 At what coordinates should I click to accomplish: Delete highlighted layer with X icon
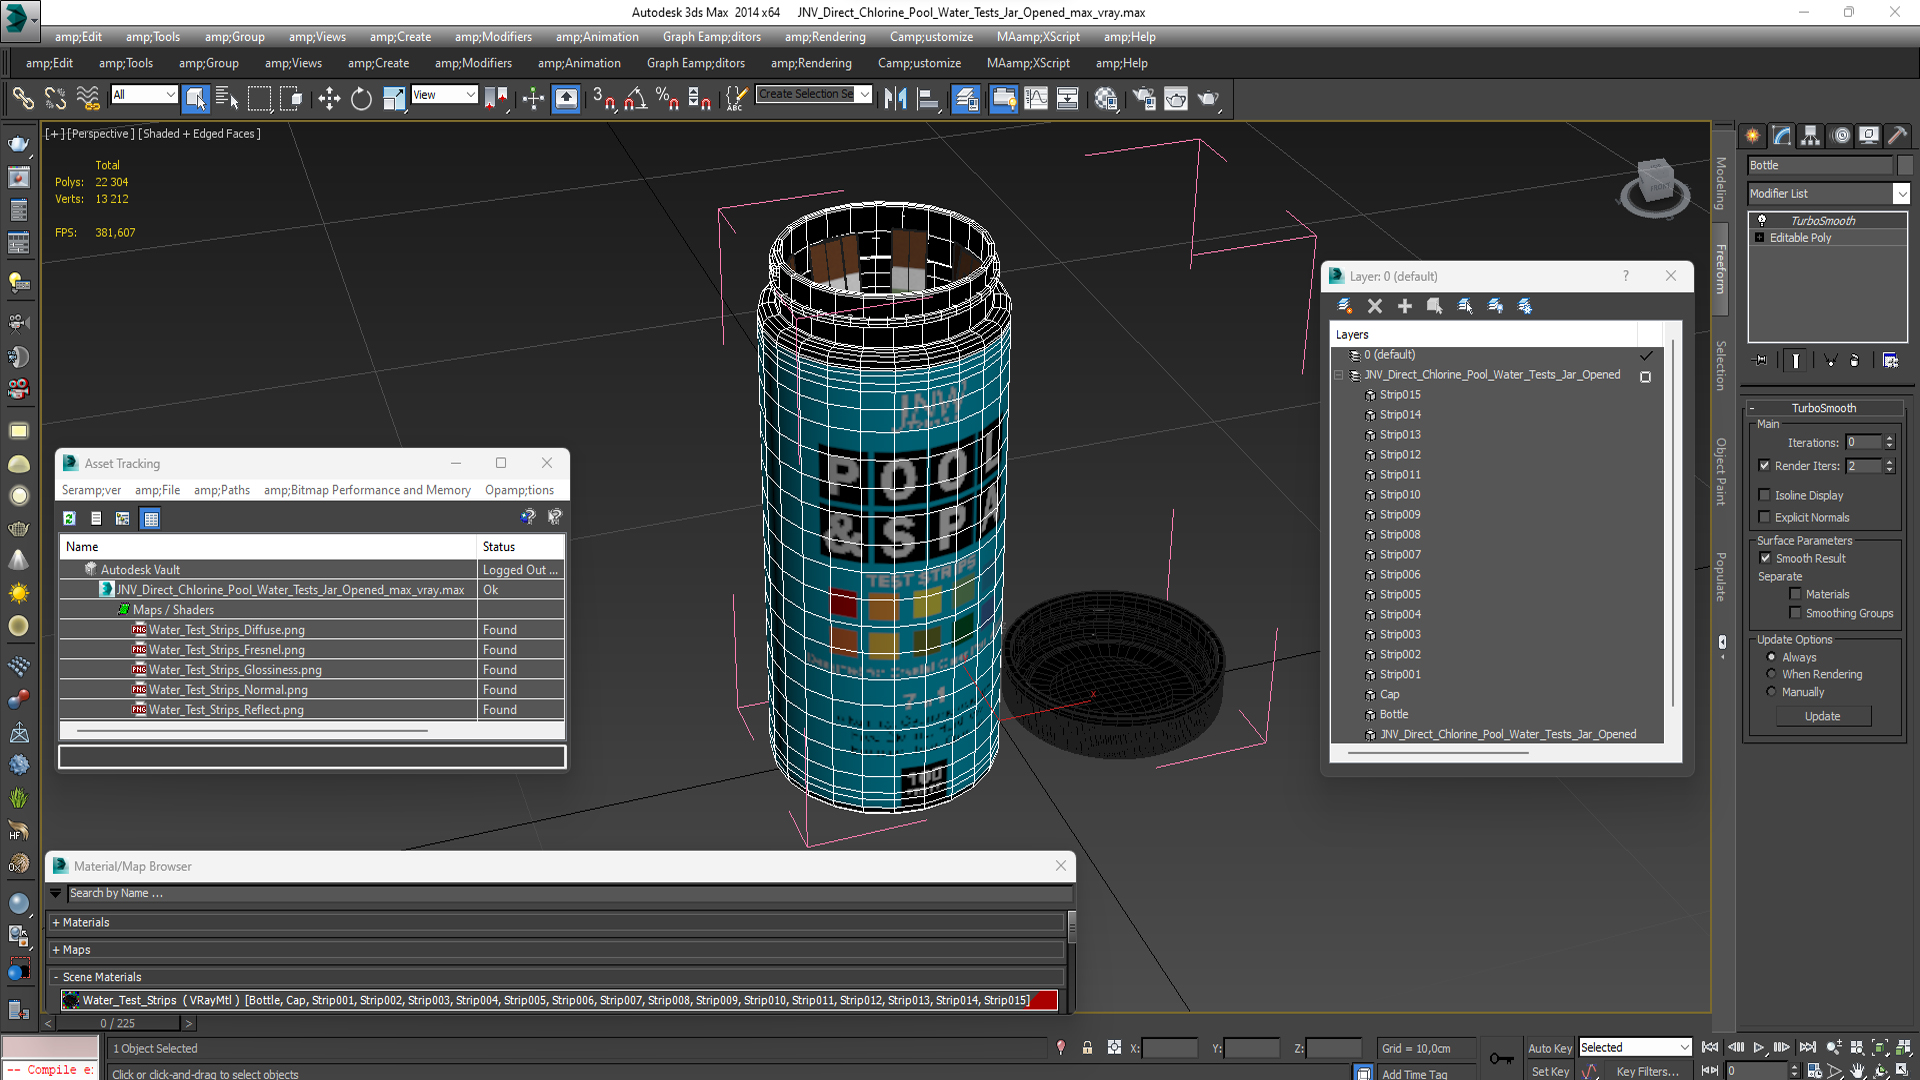(1375, 306)
